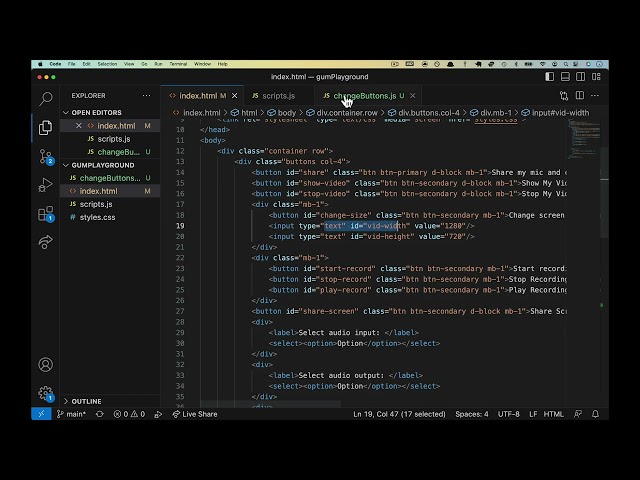
Task: Open the errors and warnings indicator
Action: [x=129, y=414]
